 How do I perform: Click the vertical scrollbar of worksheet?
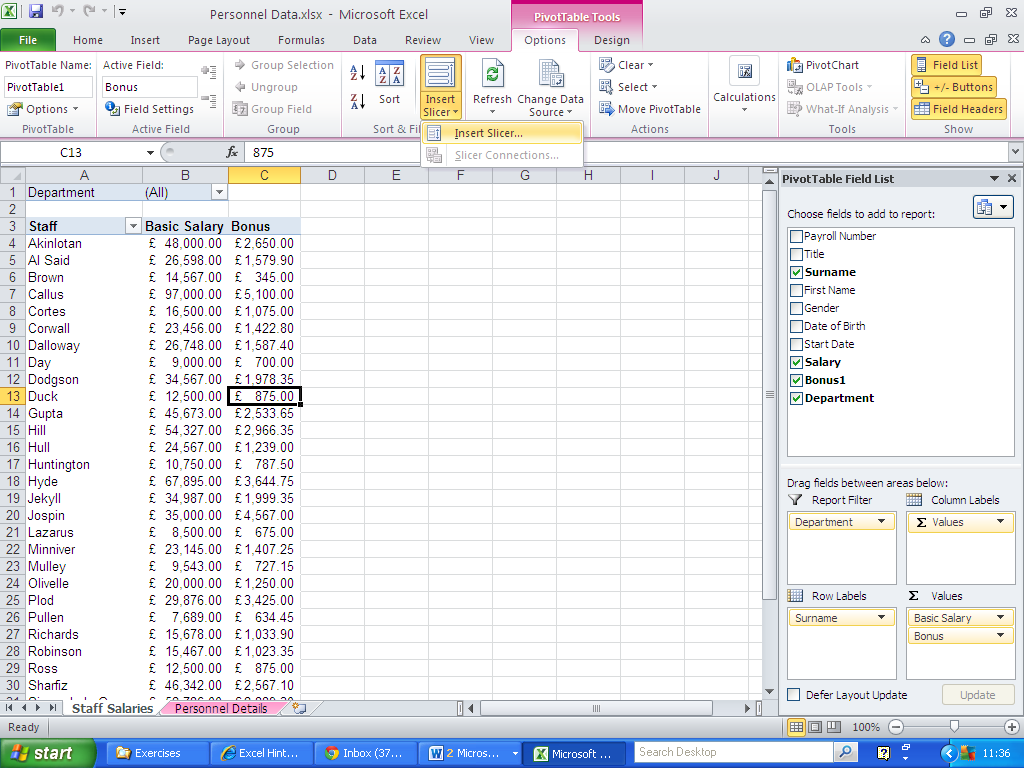tap(769, 394)
